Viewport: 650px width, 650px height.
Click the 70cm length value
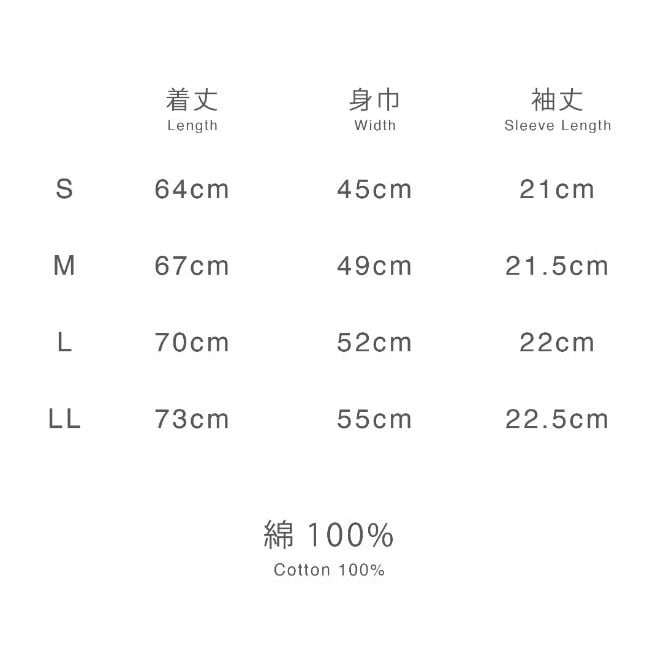tap(192, 343)
